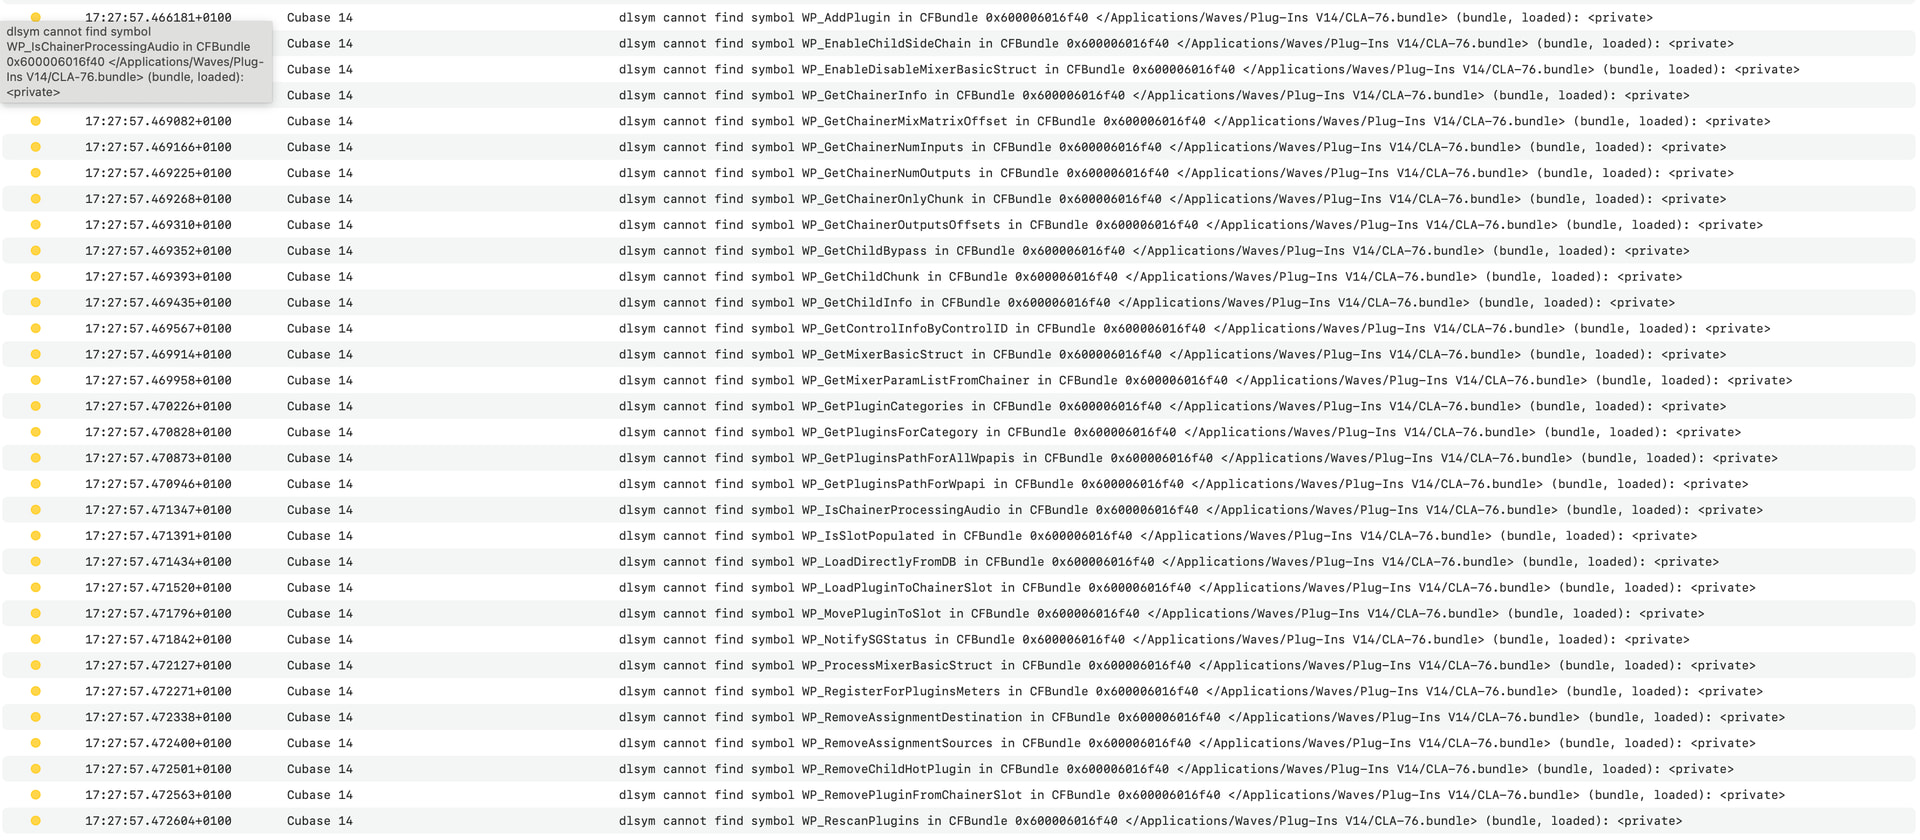Image resolution: width=1920 pixels, height=840 pixels.
Task: Click timestamp 17:27:57.471796+0100
Action: click(158, 614)
